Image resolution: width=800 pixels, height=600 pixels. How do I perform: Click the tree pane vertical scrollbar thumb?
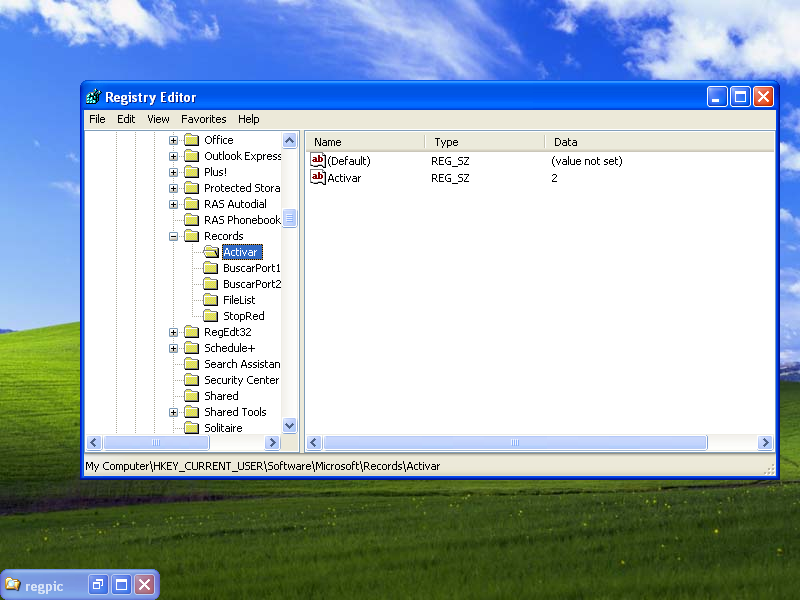[x=289, y=218]
